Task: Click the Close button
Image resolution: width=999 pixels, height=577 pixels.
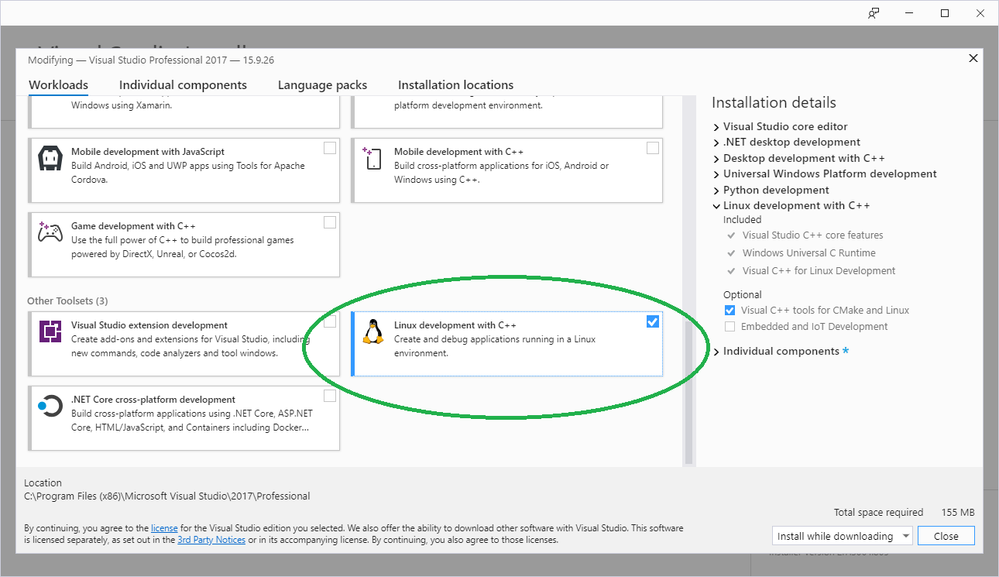Action: point(946,536)
